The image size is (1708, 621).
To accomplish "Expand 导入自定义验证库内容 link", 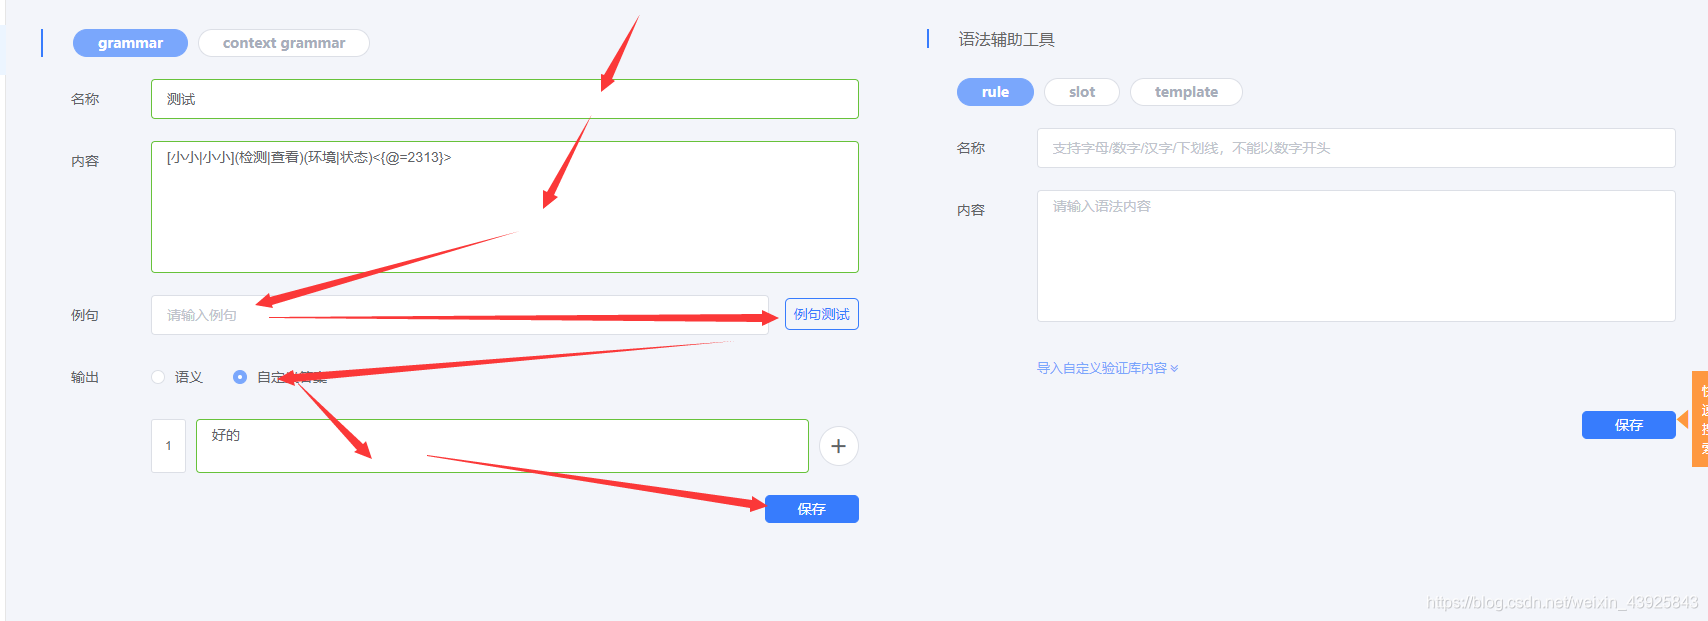I will 1107,368.
